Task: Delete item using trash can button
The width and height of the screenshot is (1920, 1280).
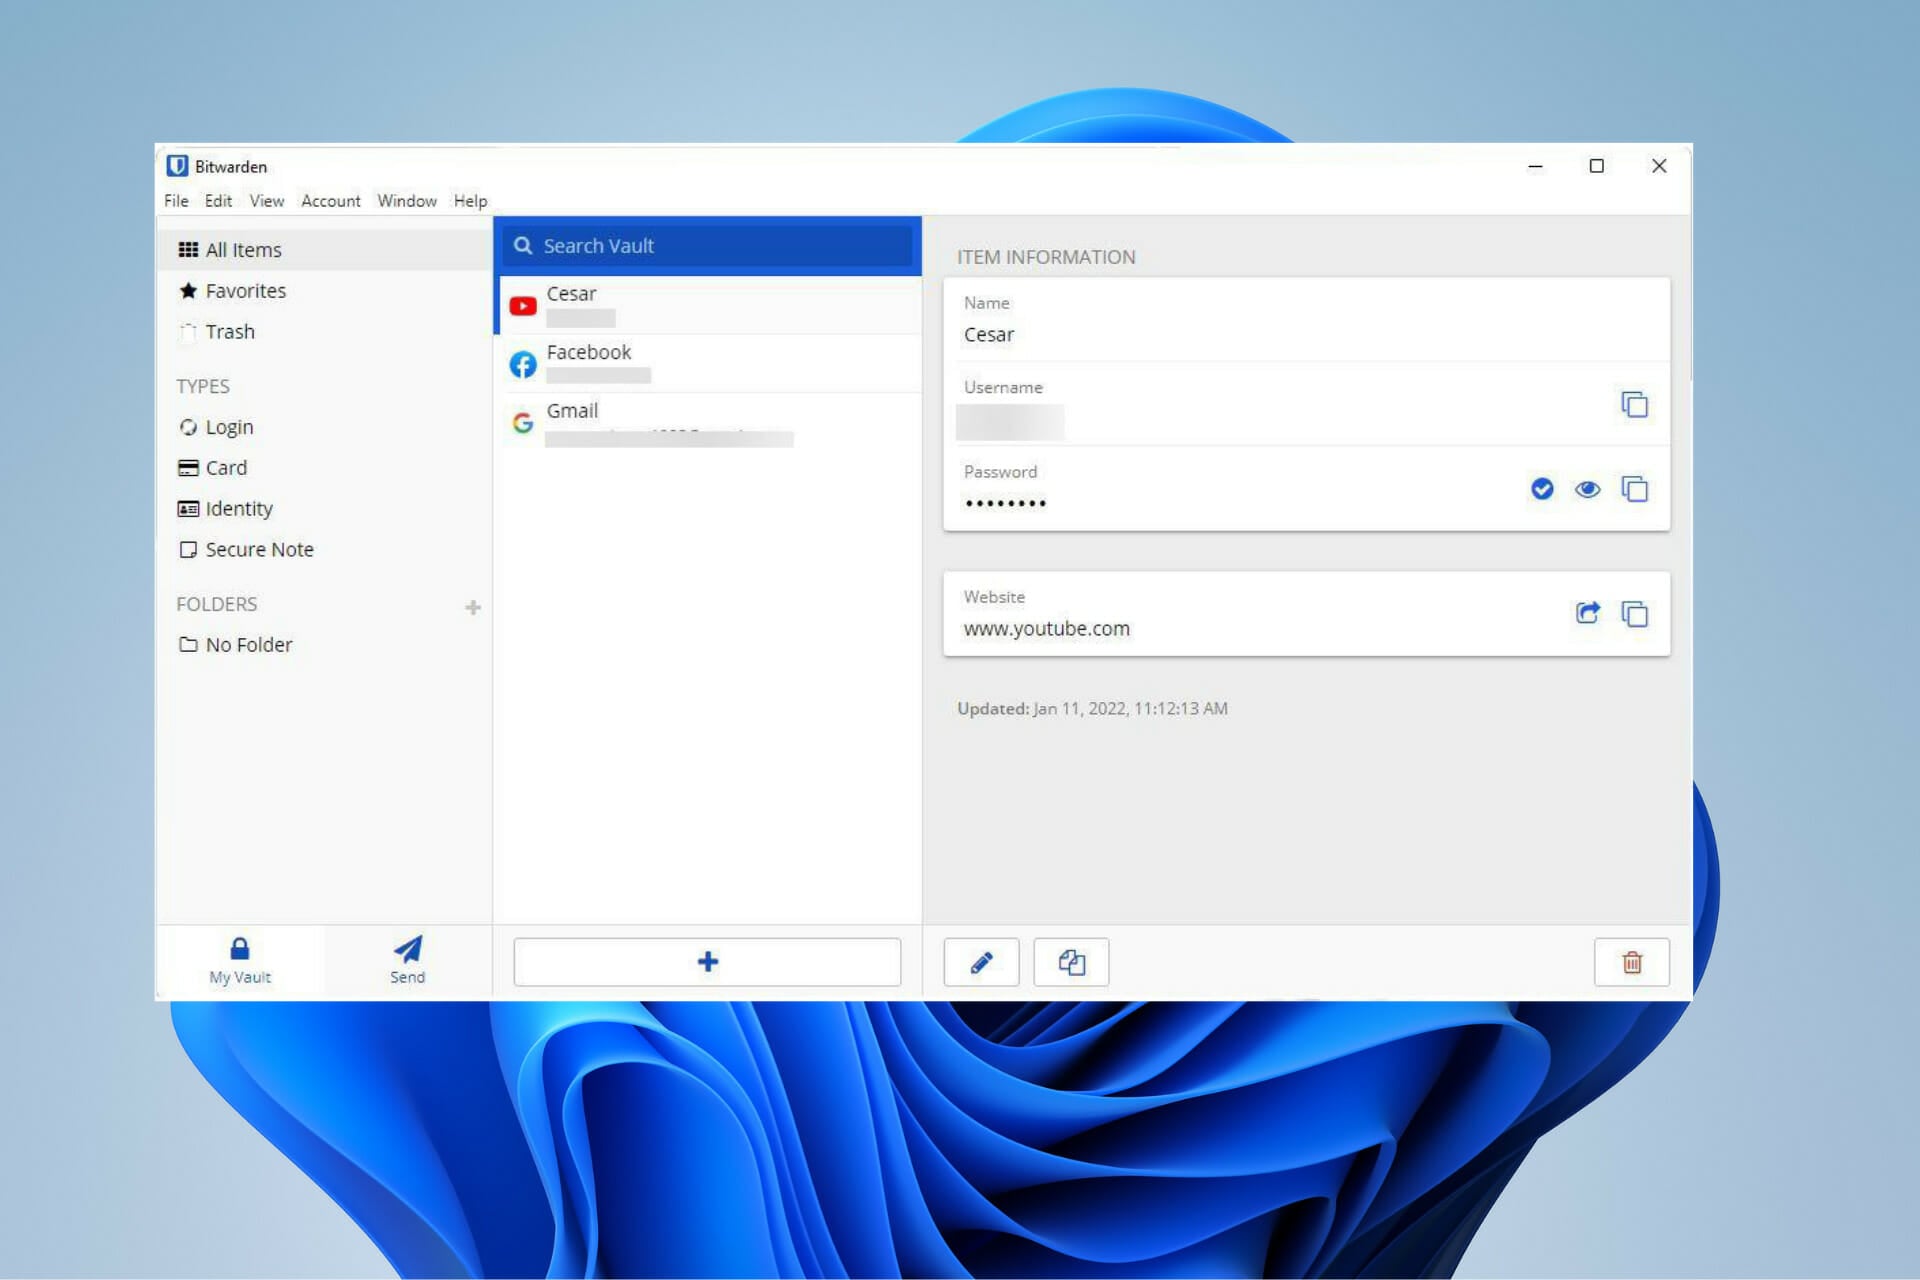Action: (x=1631, y=962)
